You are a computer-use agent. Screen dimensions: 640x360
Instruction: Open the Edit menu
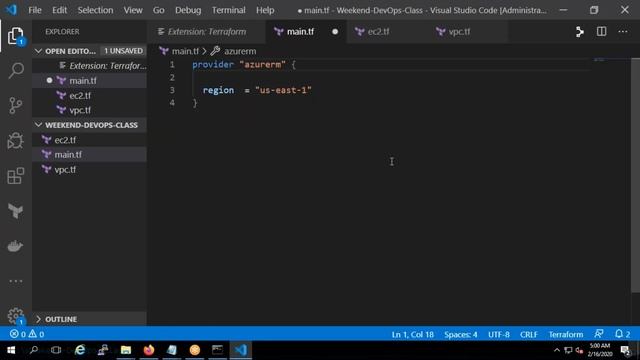[x=59, y=10]
